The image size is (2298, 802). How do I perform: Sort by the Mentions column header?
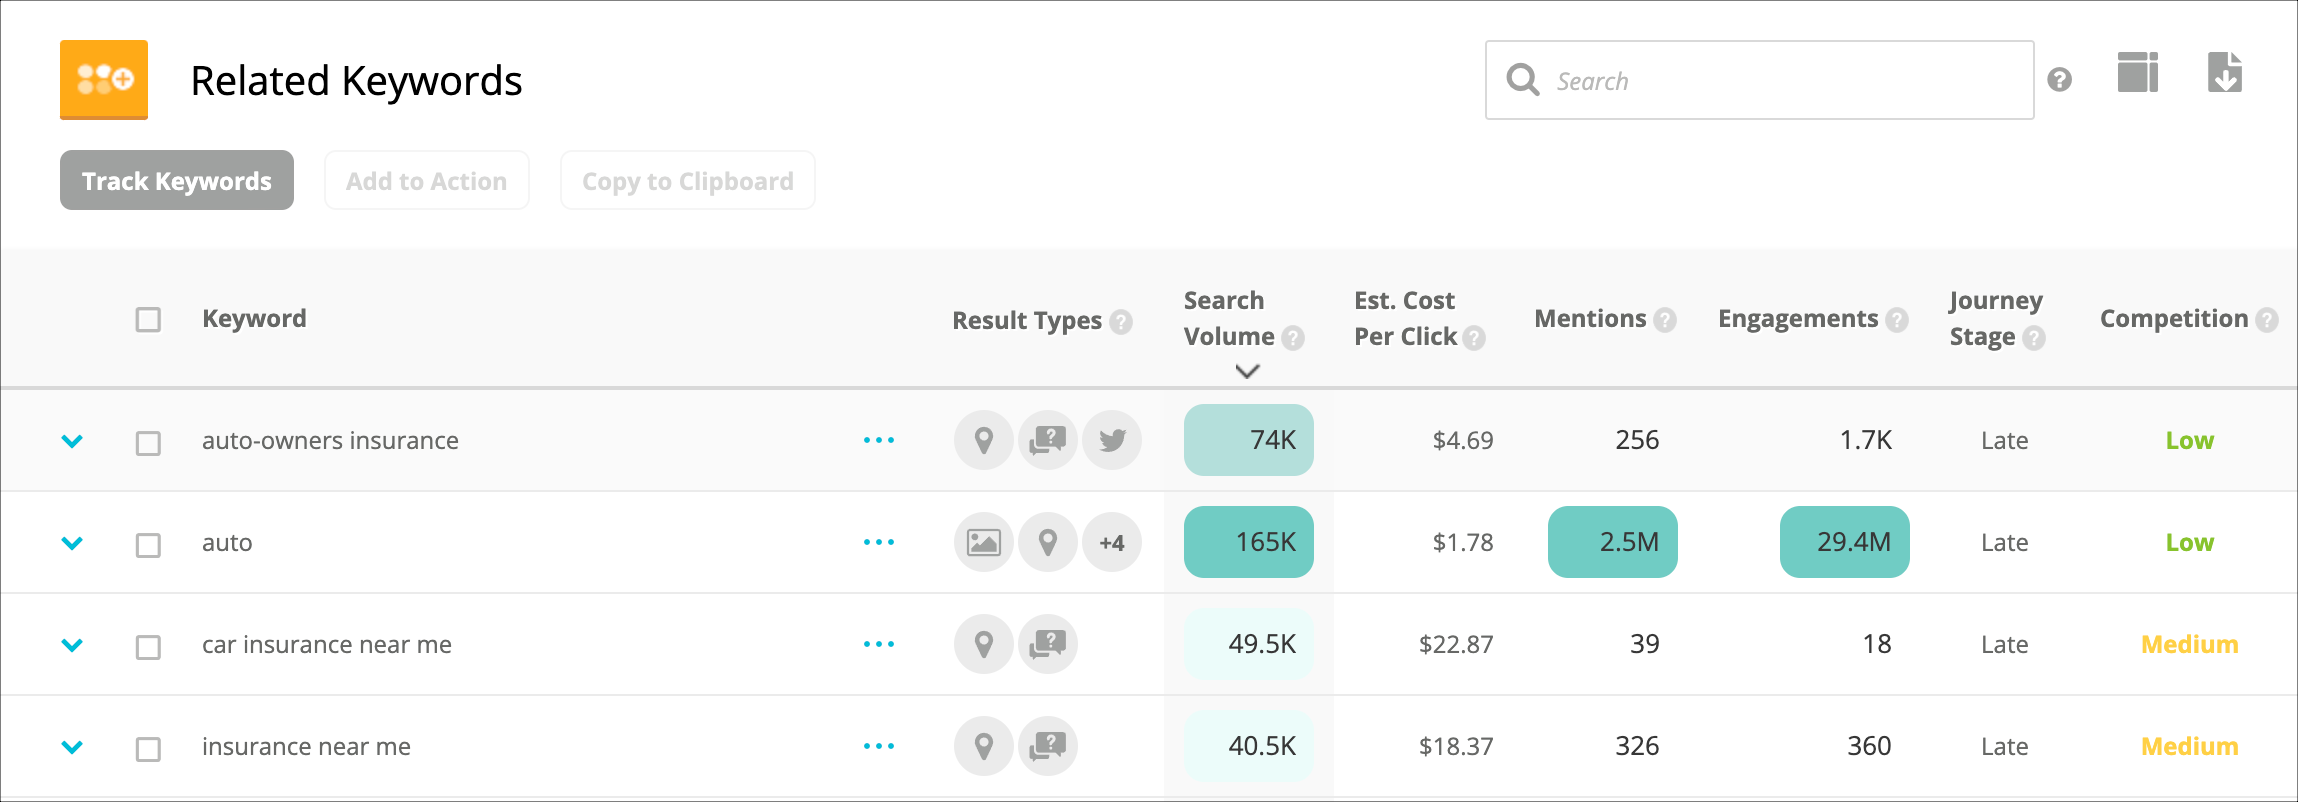tap(1590, 319)
